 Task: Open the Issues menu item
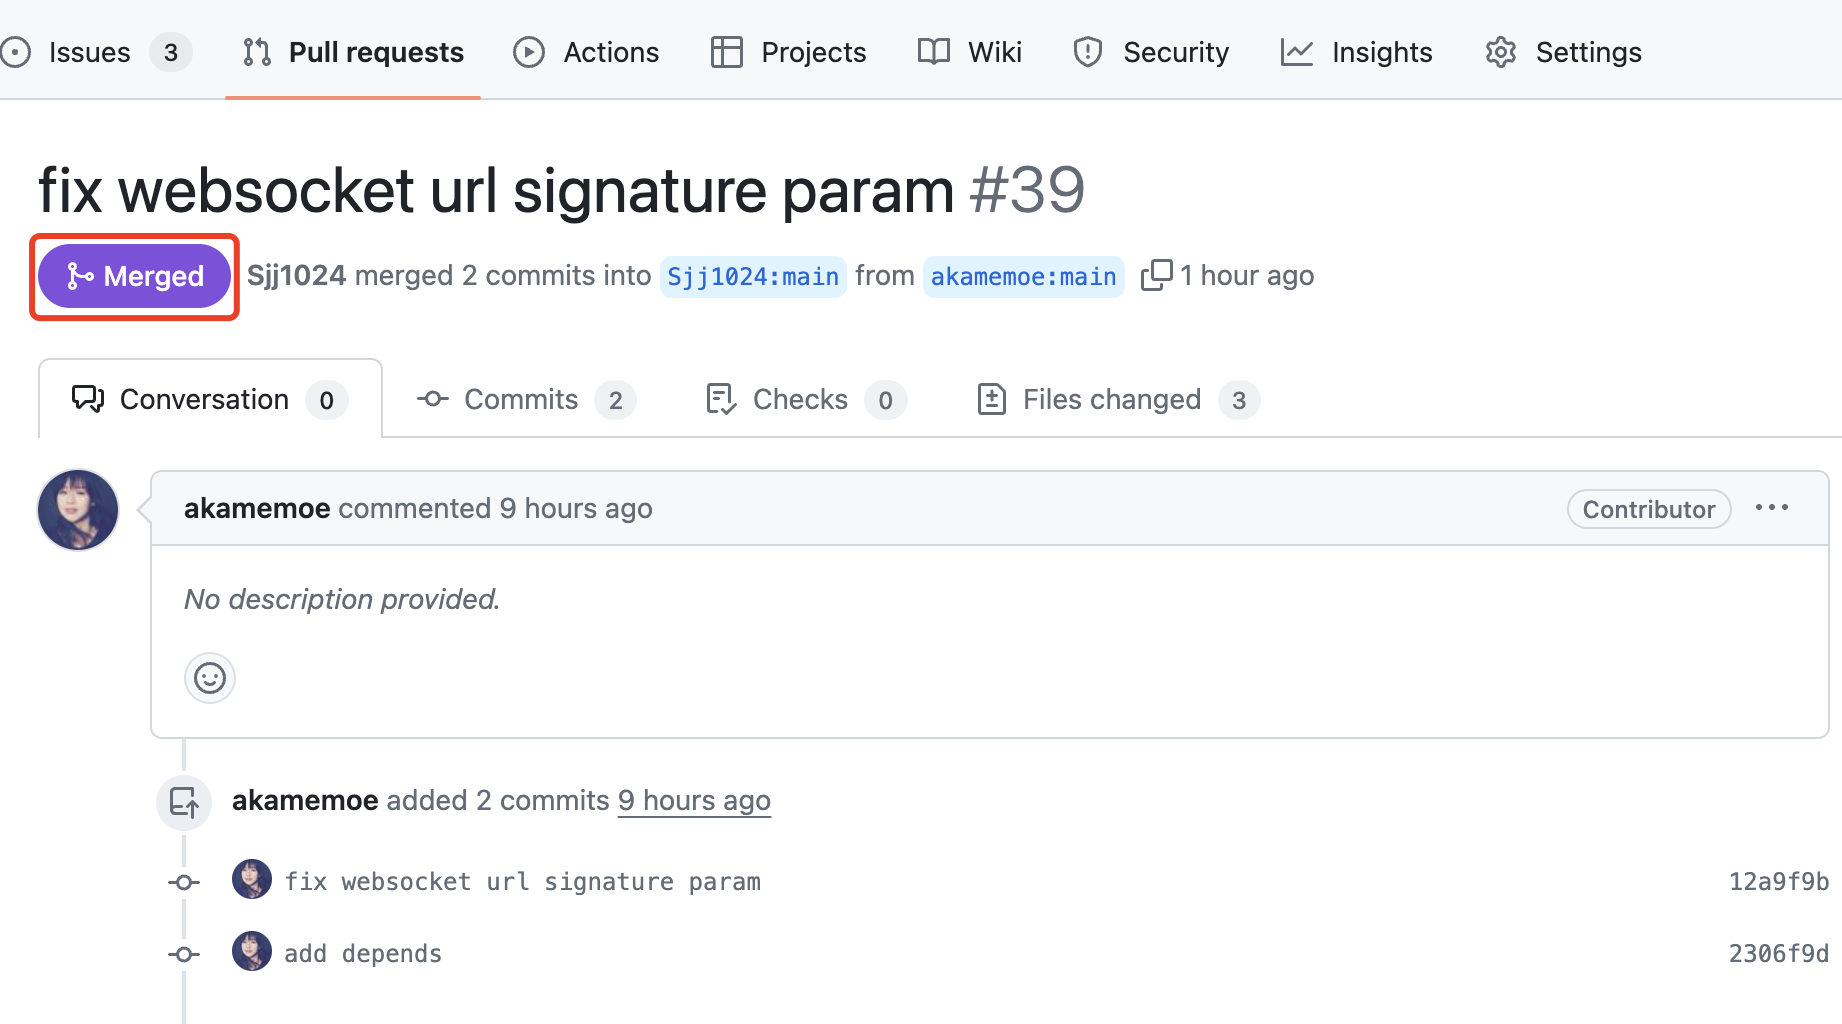pyautogui.click(x=89, y=52)
